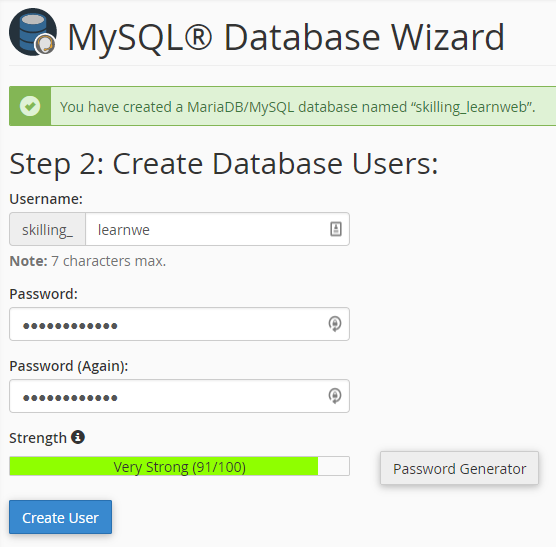Click the Create User button
The width and height of the screenshot is (556, 547).
point(61,517)
